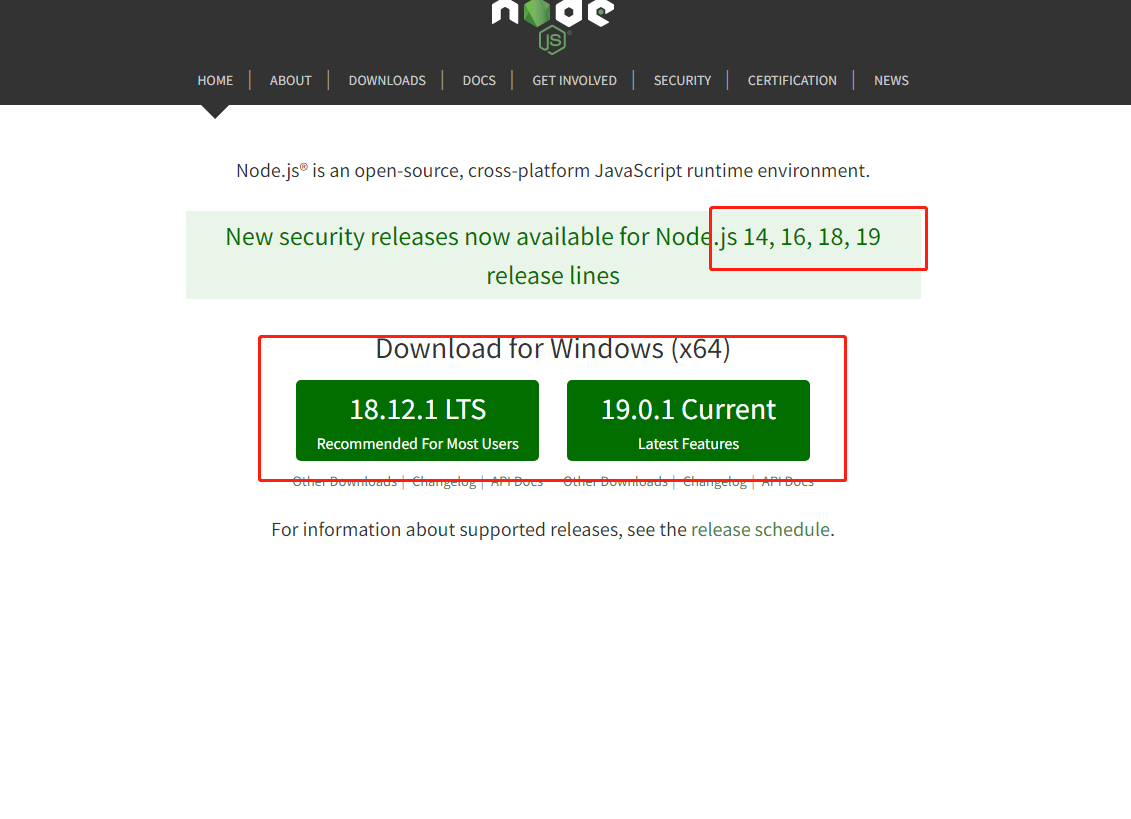
Task: Open API Docs under 18.12.1 LTS
Action: tap(516, 481)
